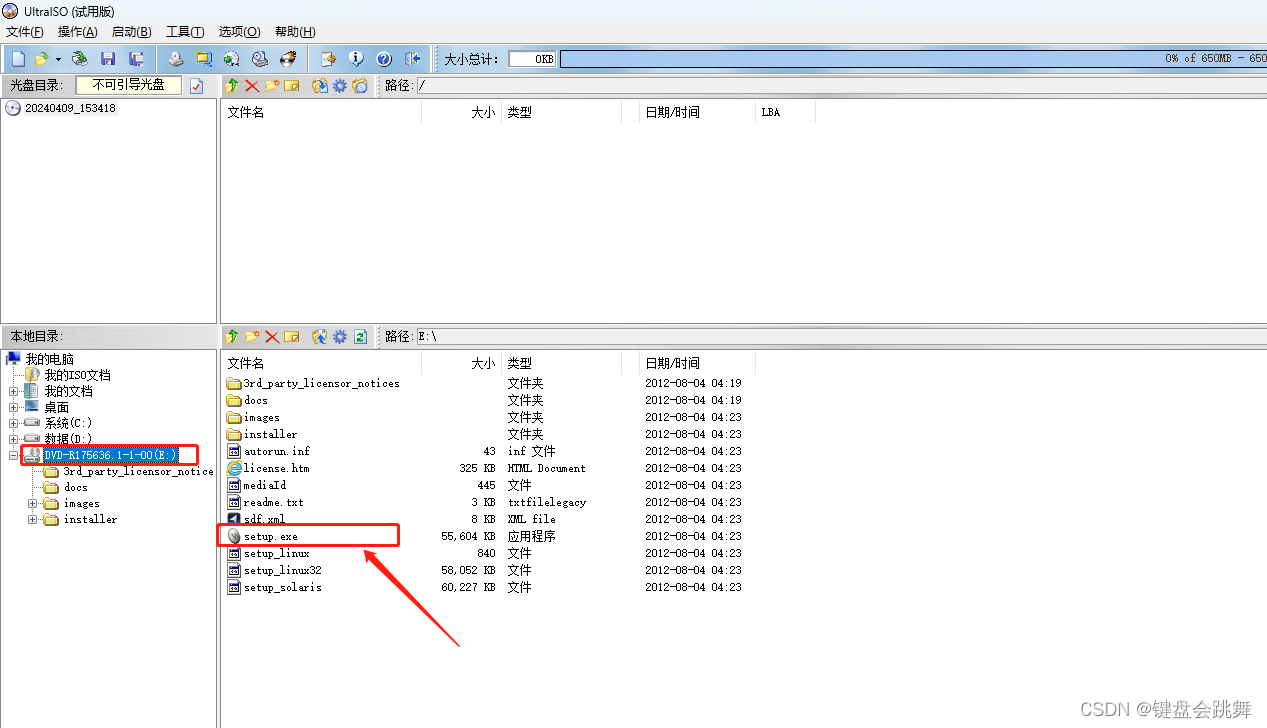Click the Up arrow in the local pane toolbar
Screen dimensions: 1267x728
pyautogui.click(x=233, y=337)
